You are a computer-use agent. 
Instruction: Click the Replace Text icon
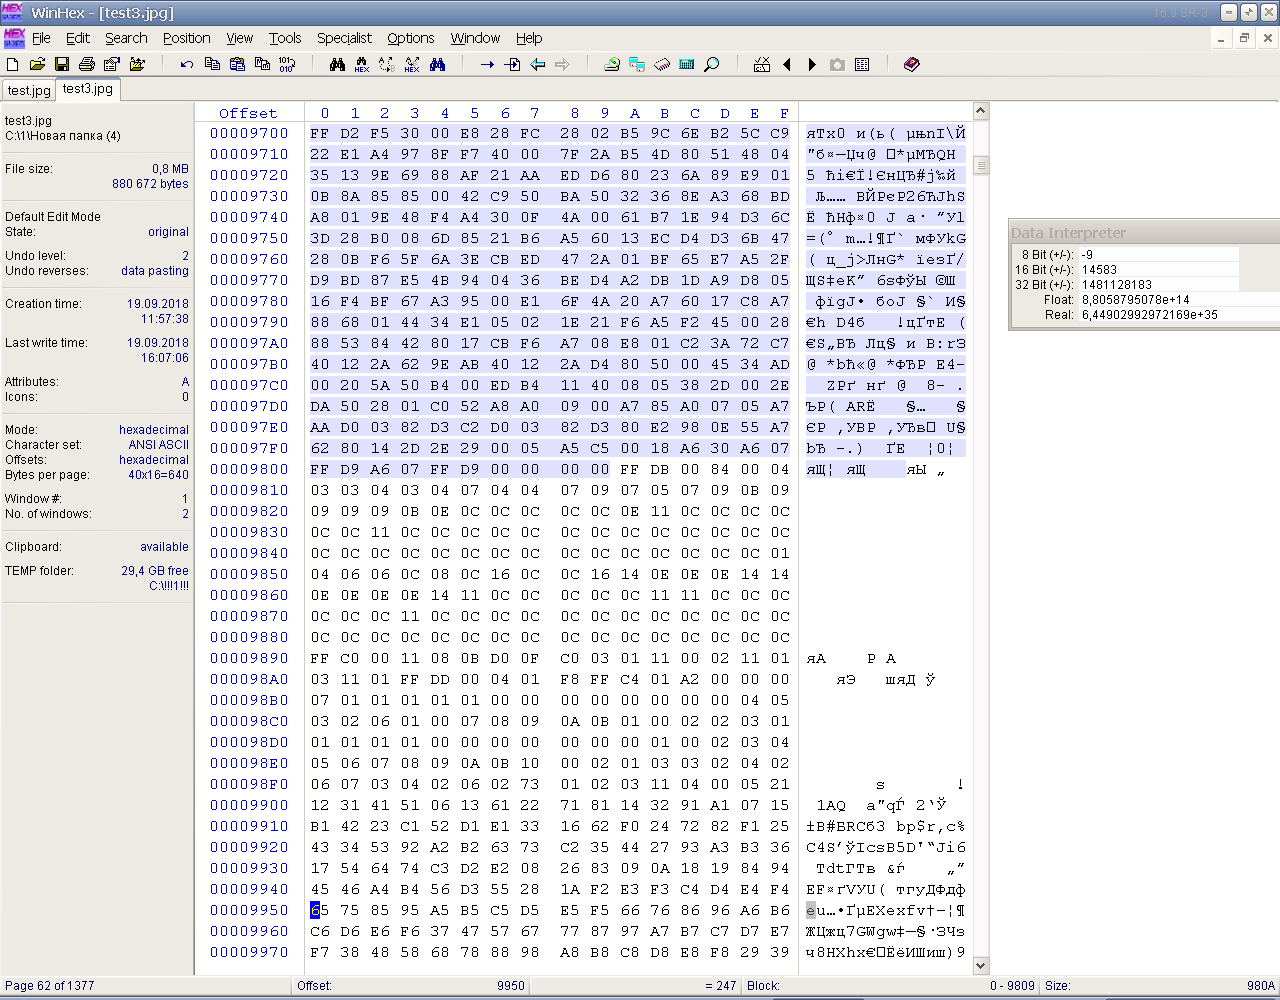[x=387, y=64]
